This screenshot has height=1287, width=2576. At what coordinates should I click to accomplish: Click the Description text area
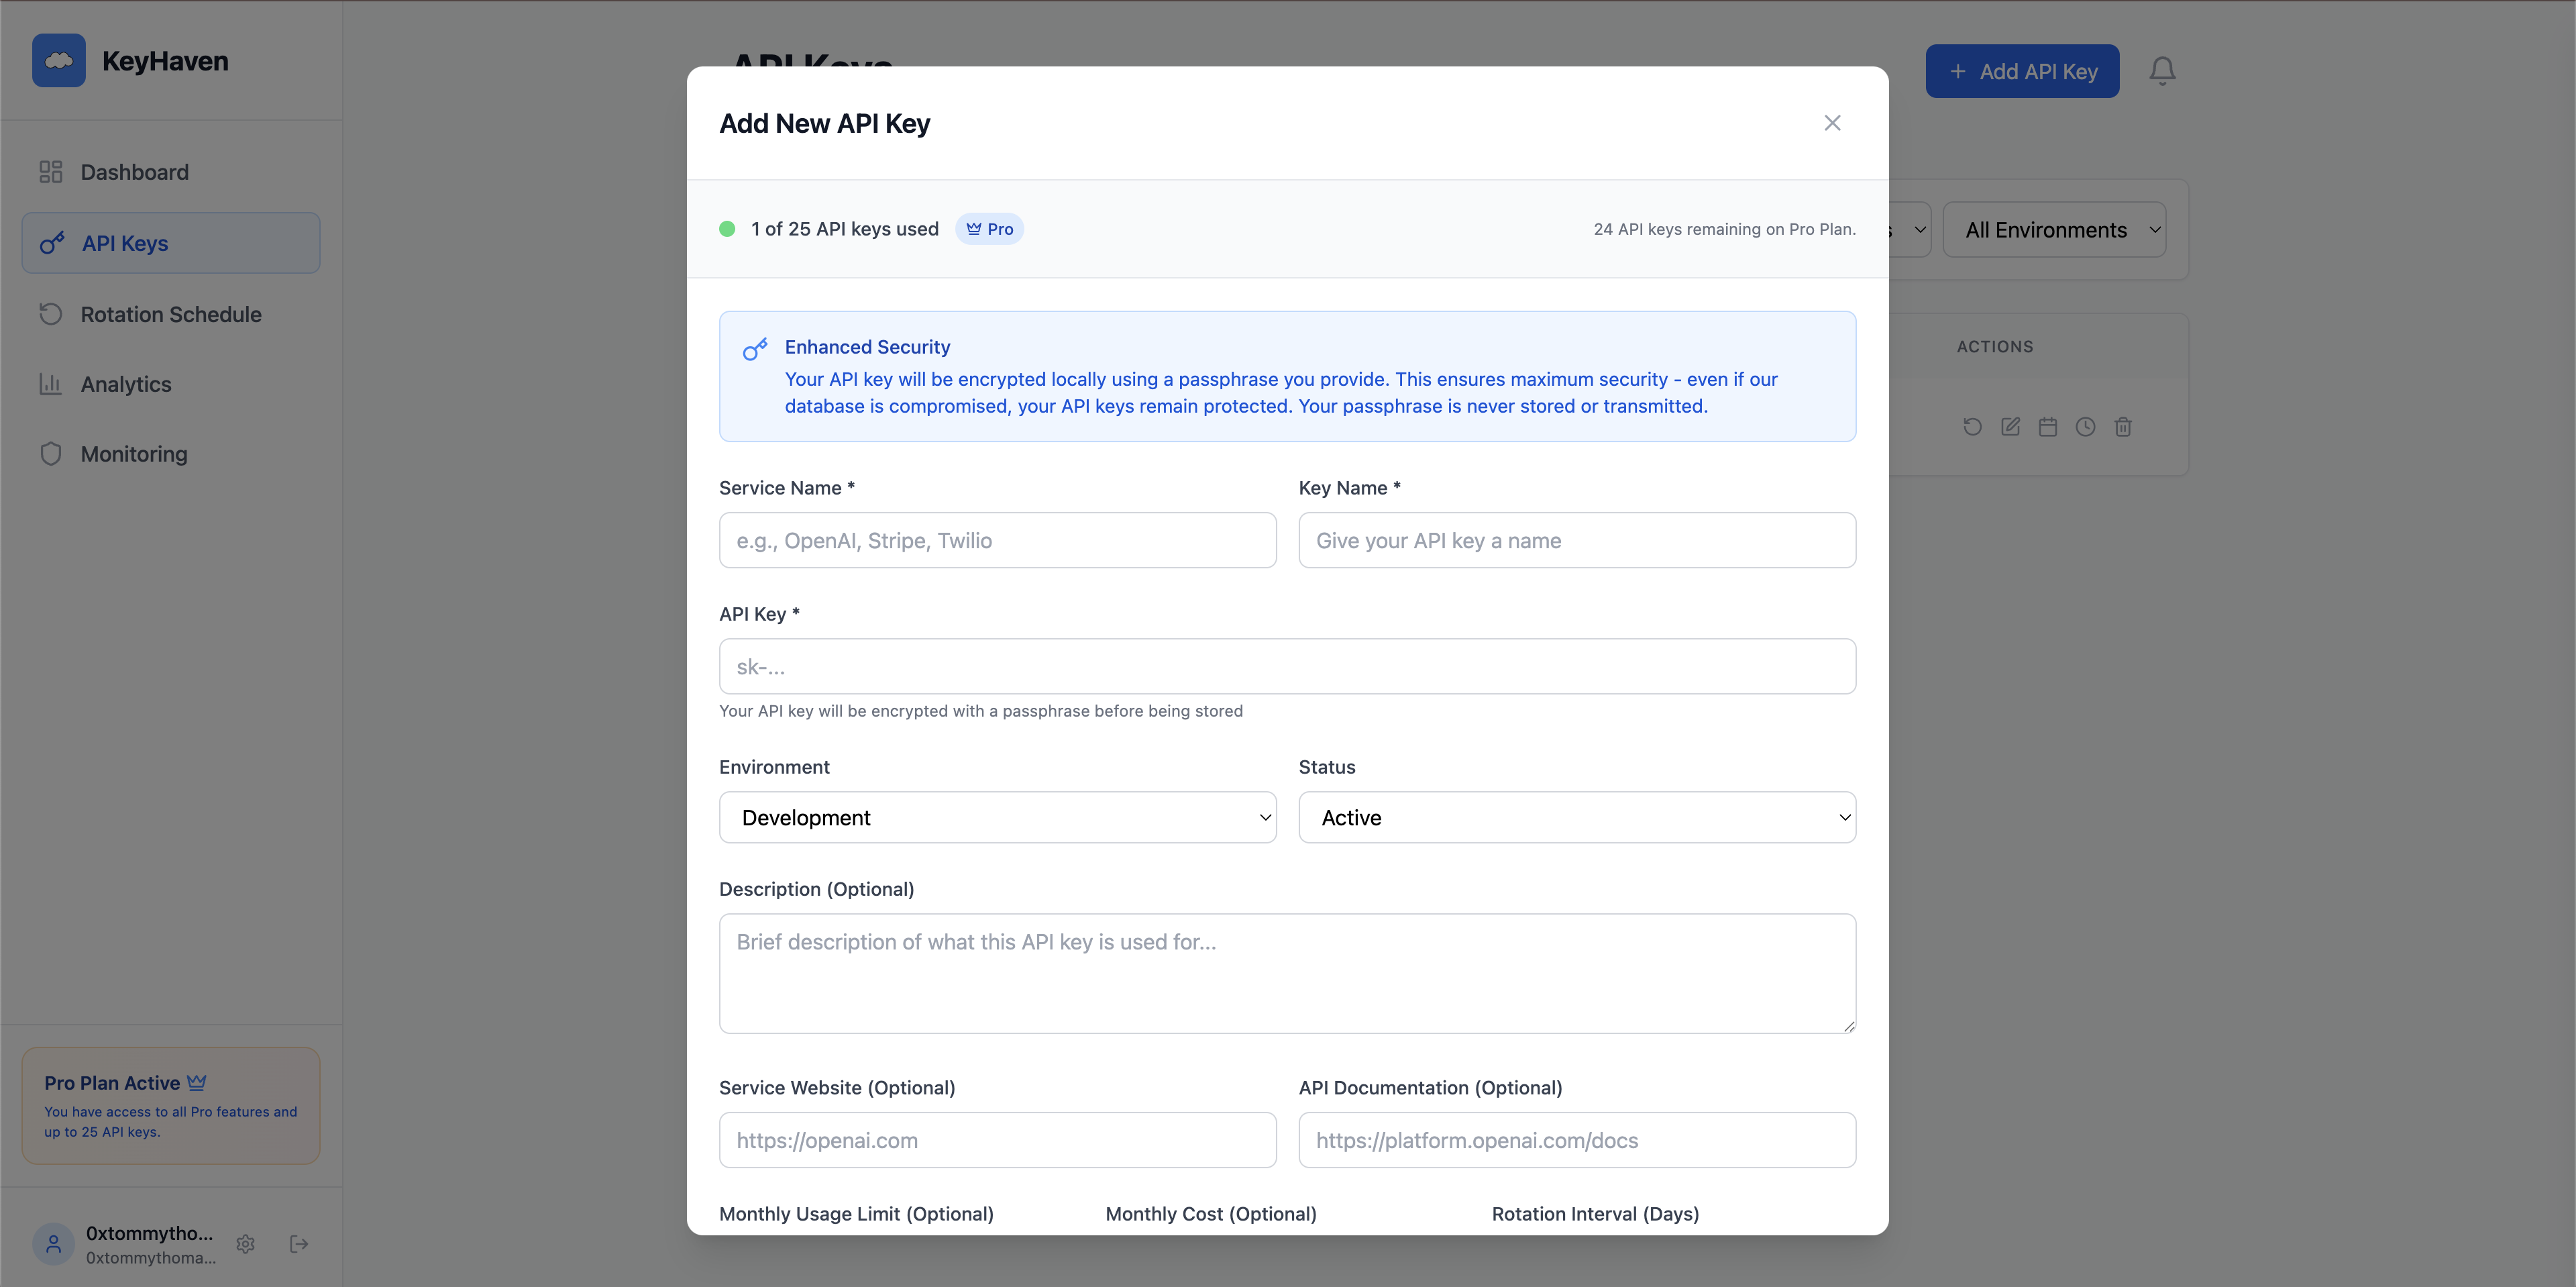click(x=1287, y=973)
